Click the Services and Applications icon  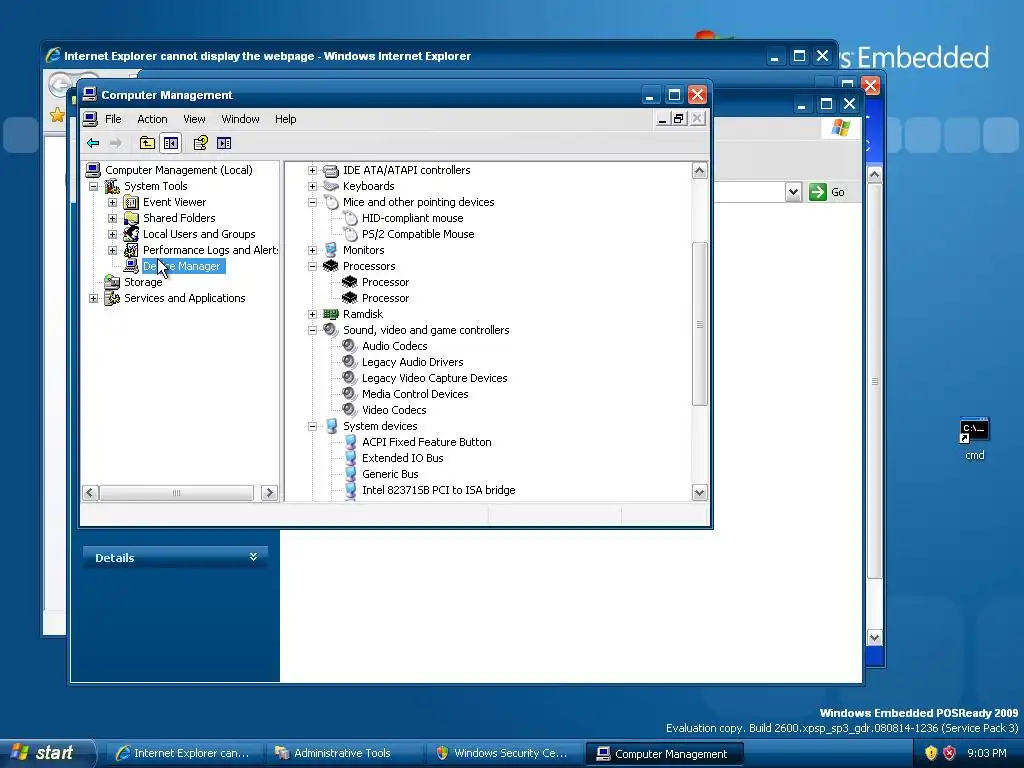pos(112,298)
